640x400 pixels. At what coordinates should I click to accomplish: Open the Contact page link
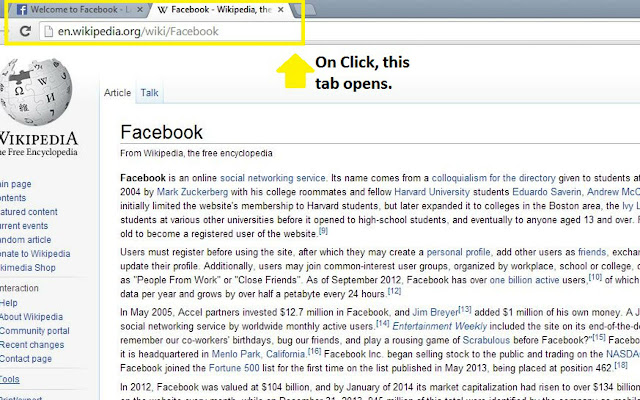point(26,359)
